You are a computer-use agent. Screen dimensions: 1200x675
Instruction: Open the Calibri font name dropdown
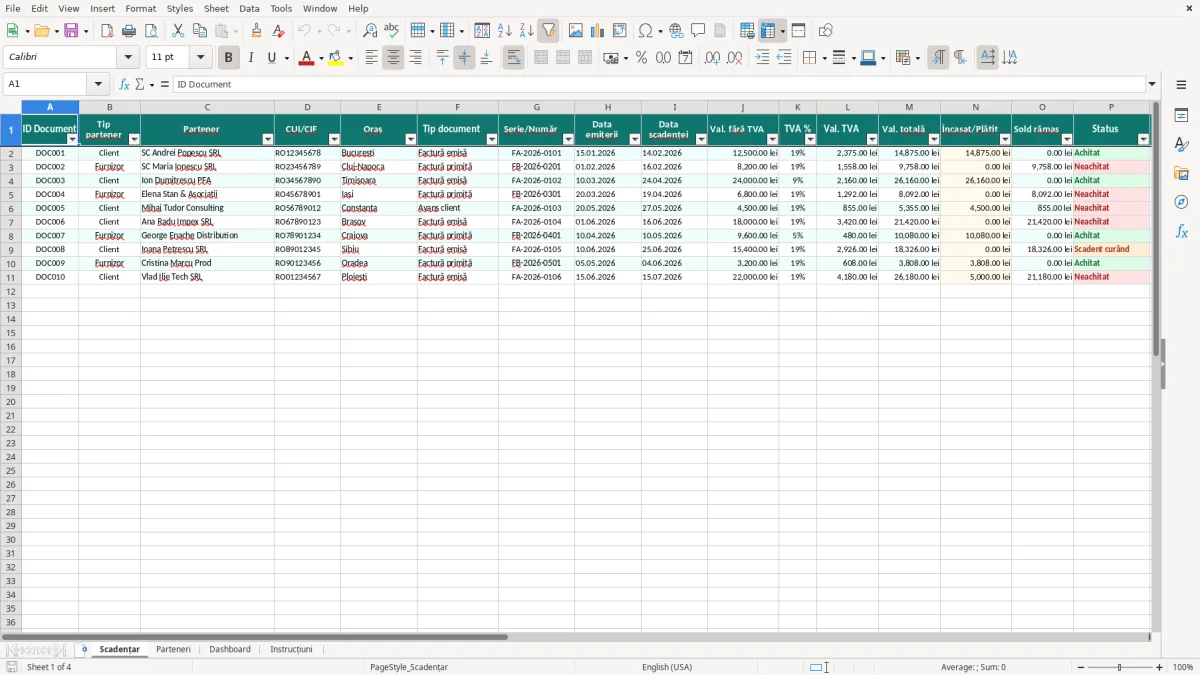click(128, 58)
